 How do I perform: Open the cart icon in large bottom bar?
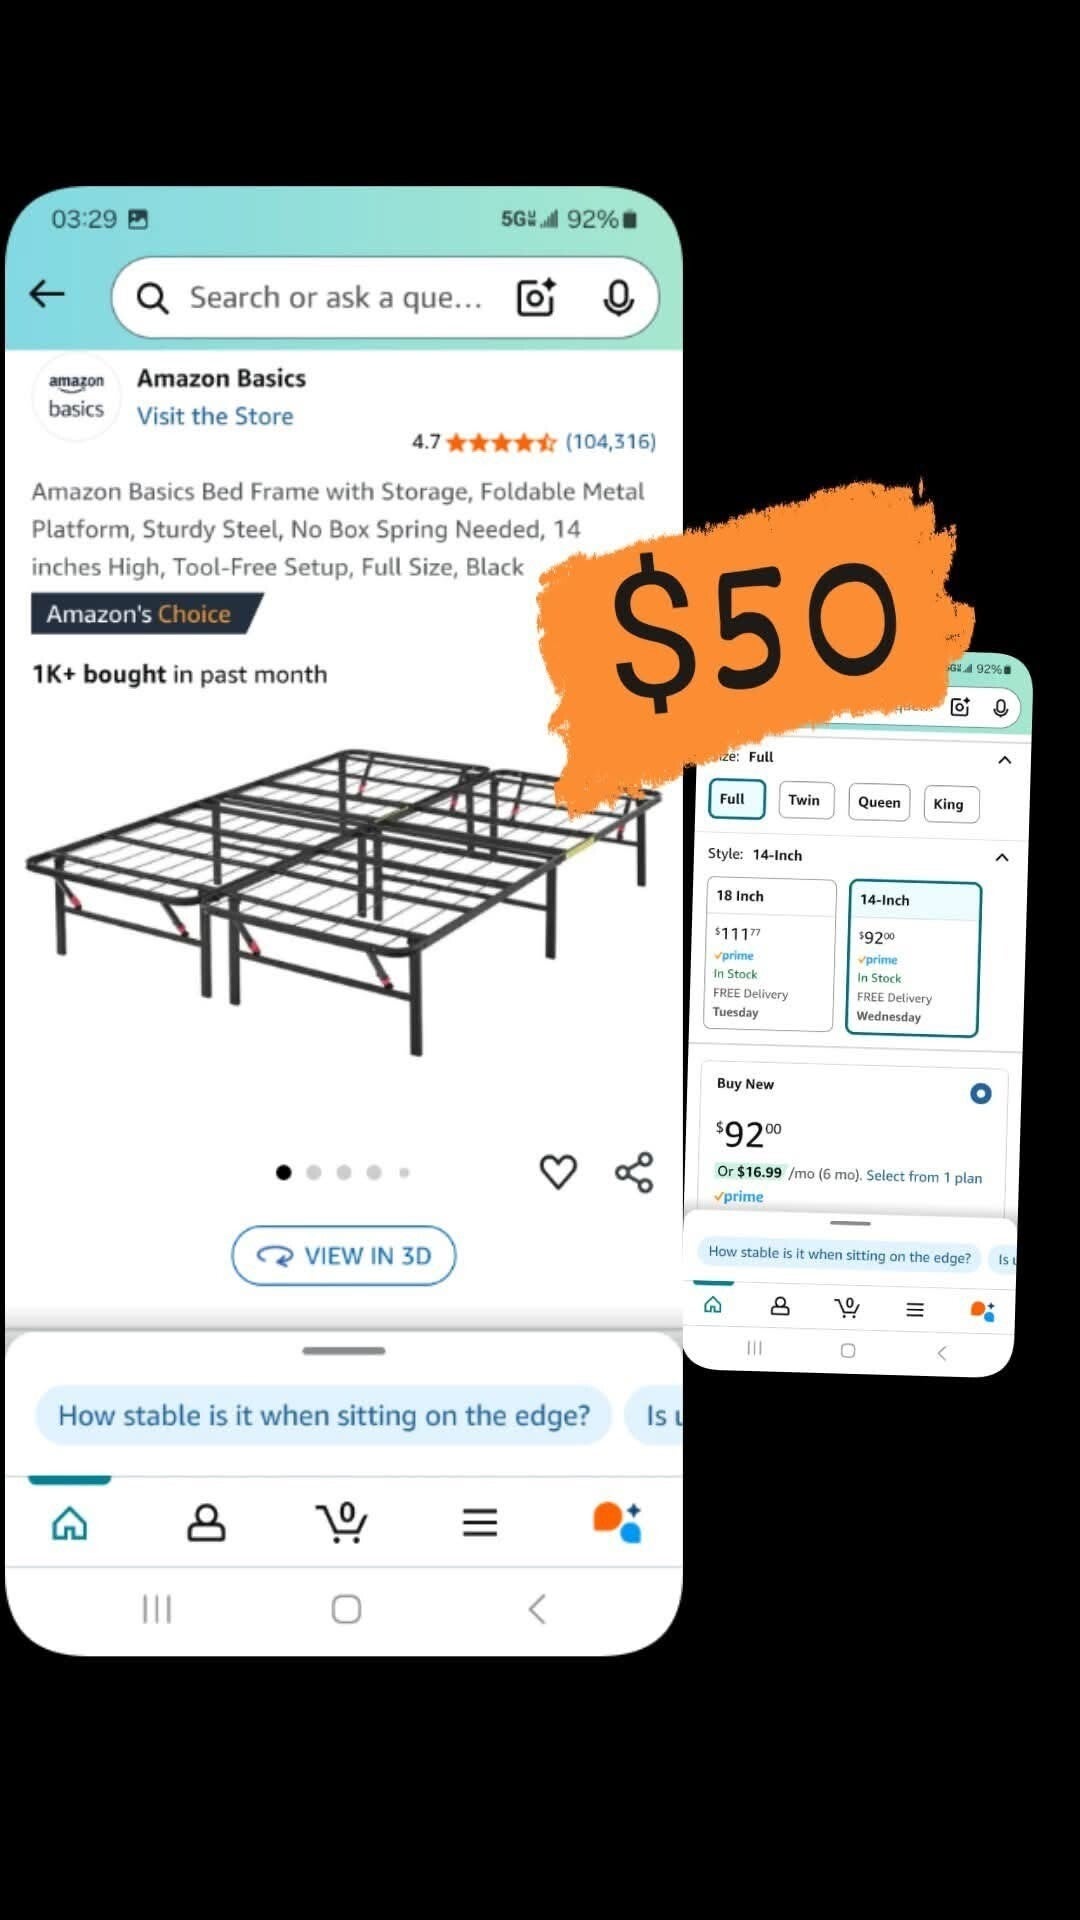click(342, 1523)
